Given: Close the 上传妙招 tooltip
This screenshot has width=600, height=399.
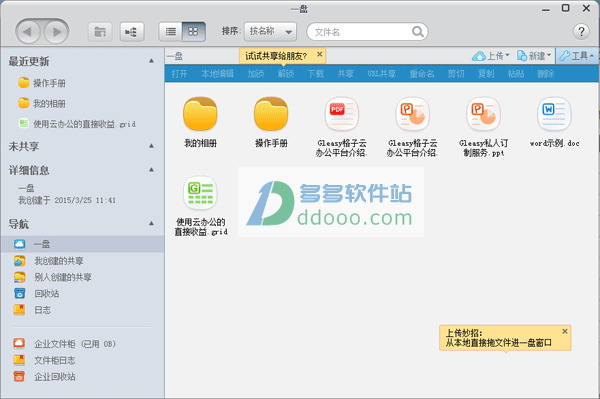Looking at the screenshot, I should 565,331.
